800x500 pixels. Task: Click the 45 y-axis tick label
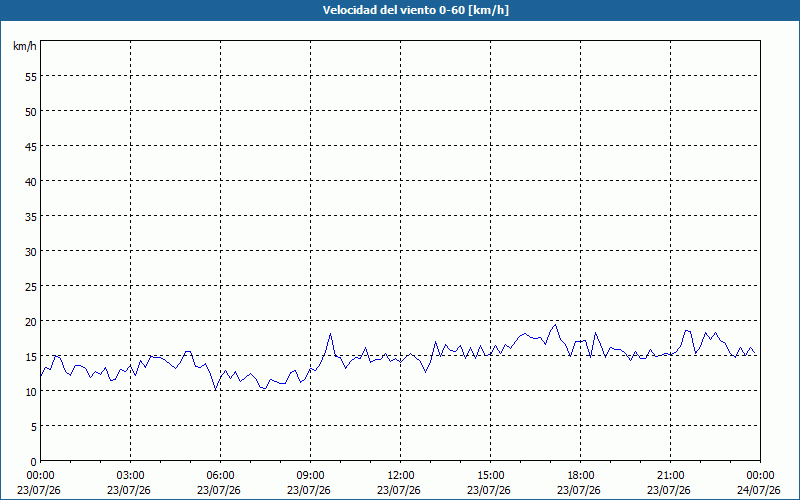pos(31,147)
